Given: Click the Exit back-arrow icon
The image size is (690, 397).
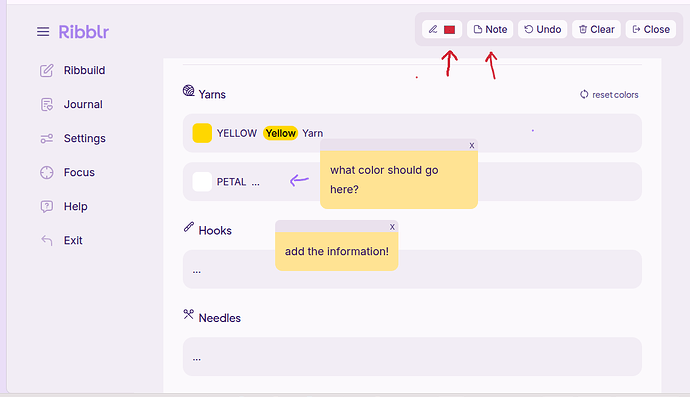Looking at the screenshot, I should coord(47,240).
